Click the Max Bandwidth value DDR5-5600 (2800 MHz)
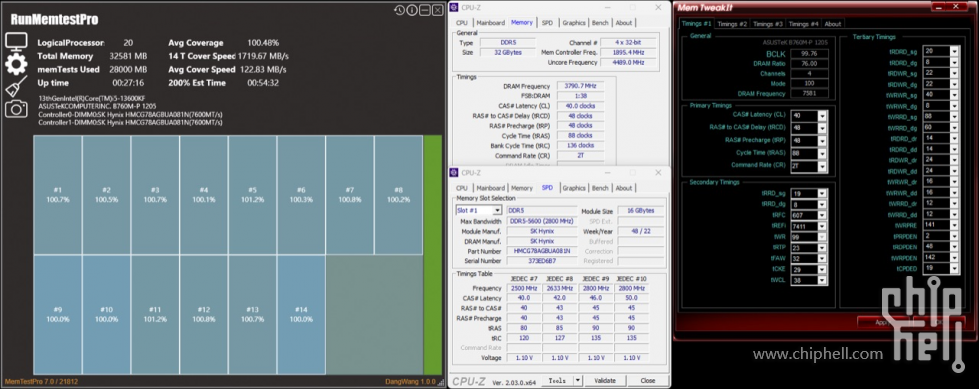 541,221
